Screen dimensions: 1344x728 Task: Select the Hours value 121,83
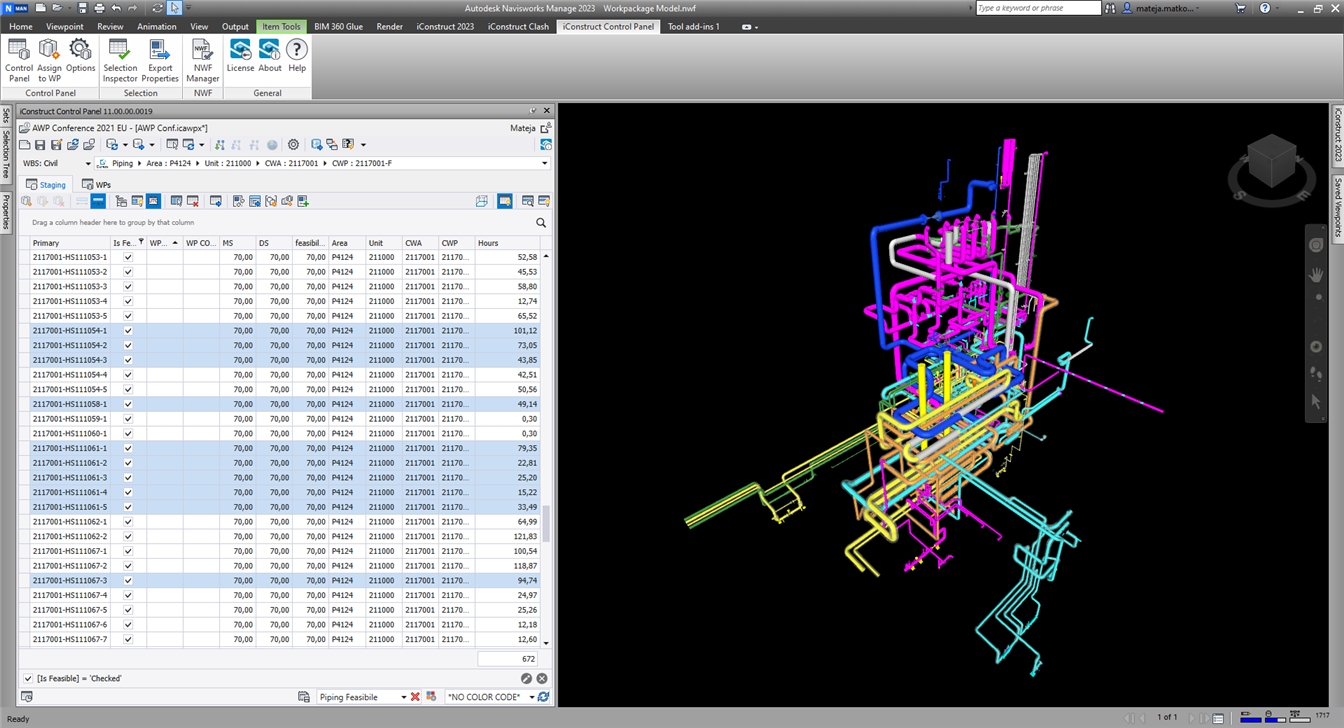(x=525, y=537)
